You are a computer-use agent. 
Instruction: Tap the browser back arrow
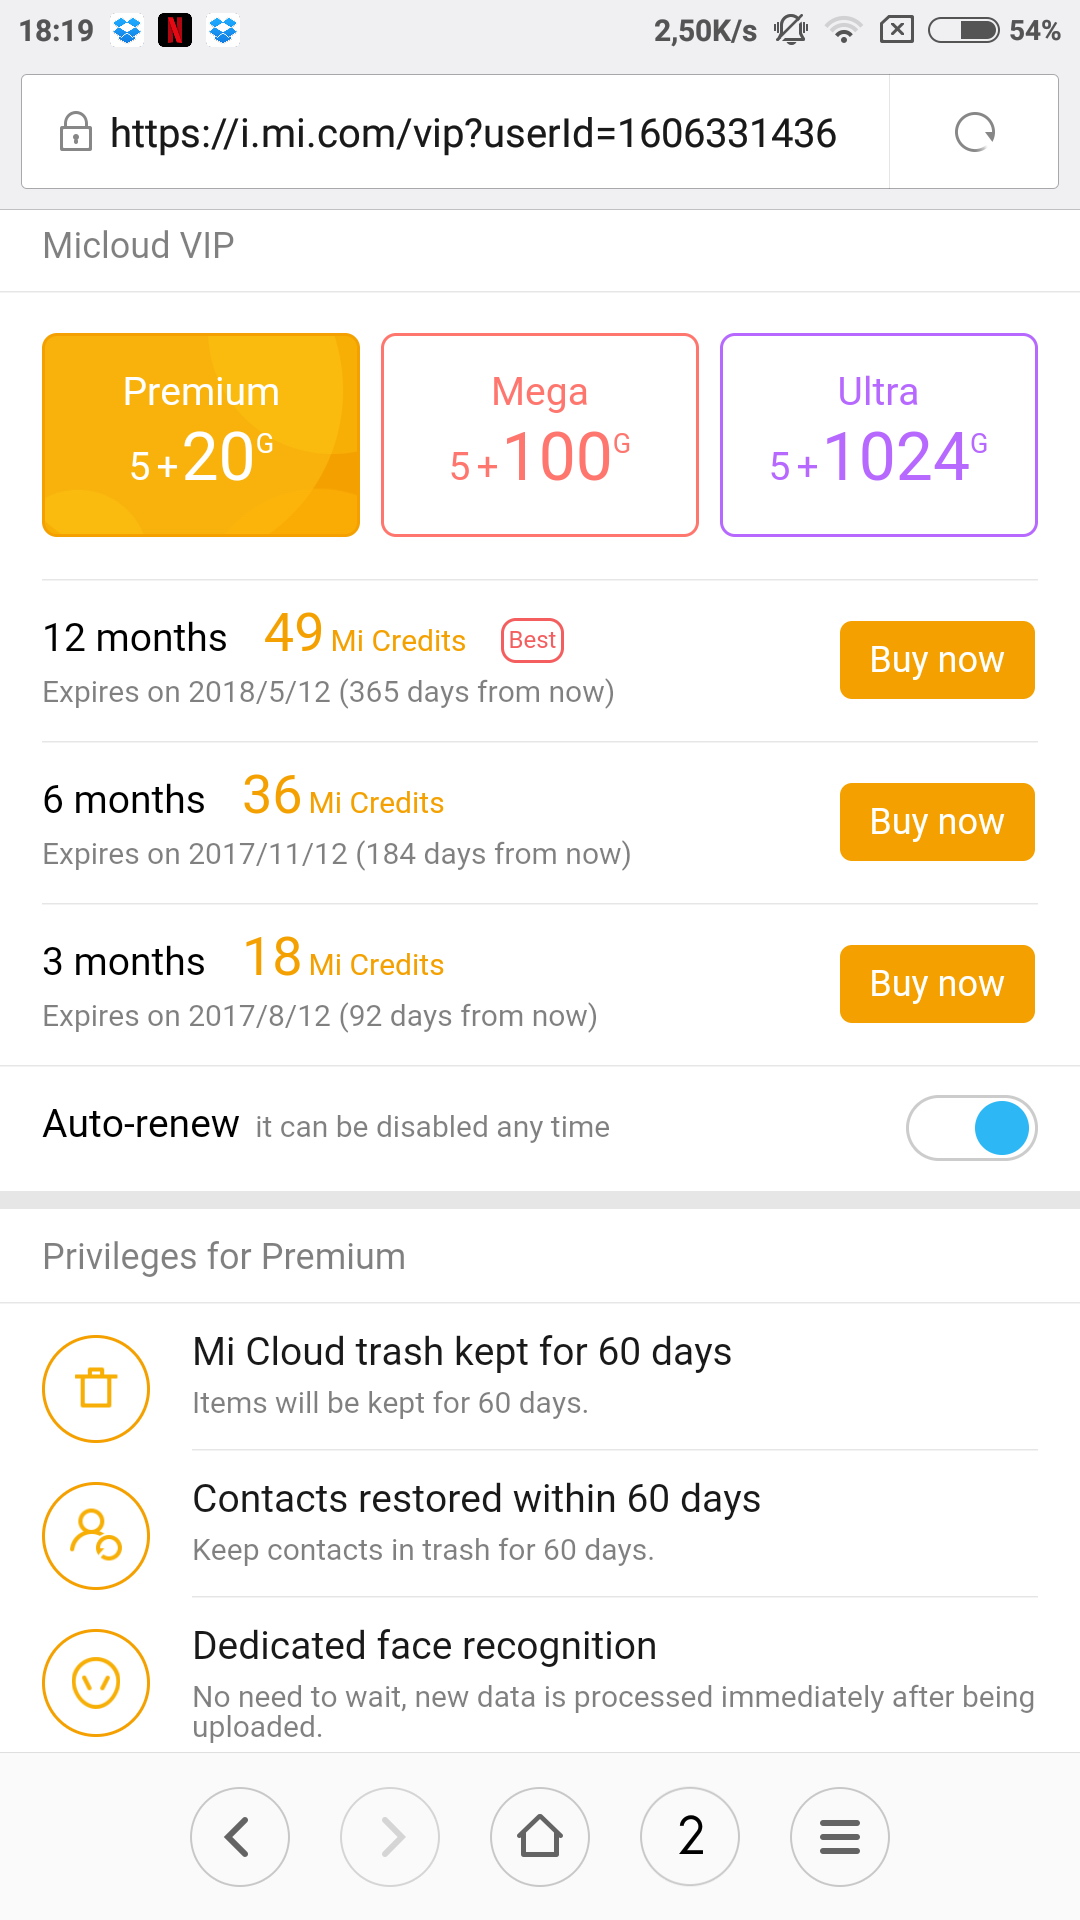[x=240, y=1837]
